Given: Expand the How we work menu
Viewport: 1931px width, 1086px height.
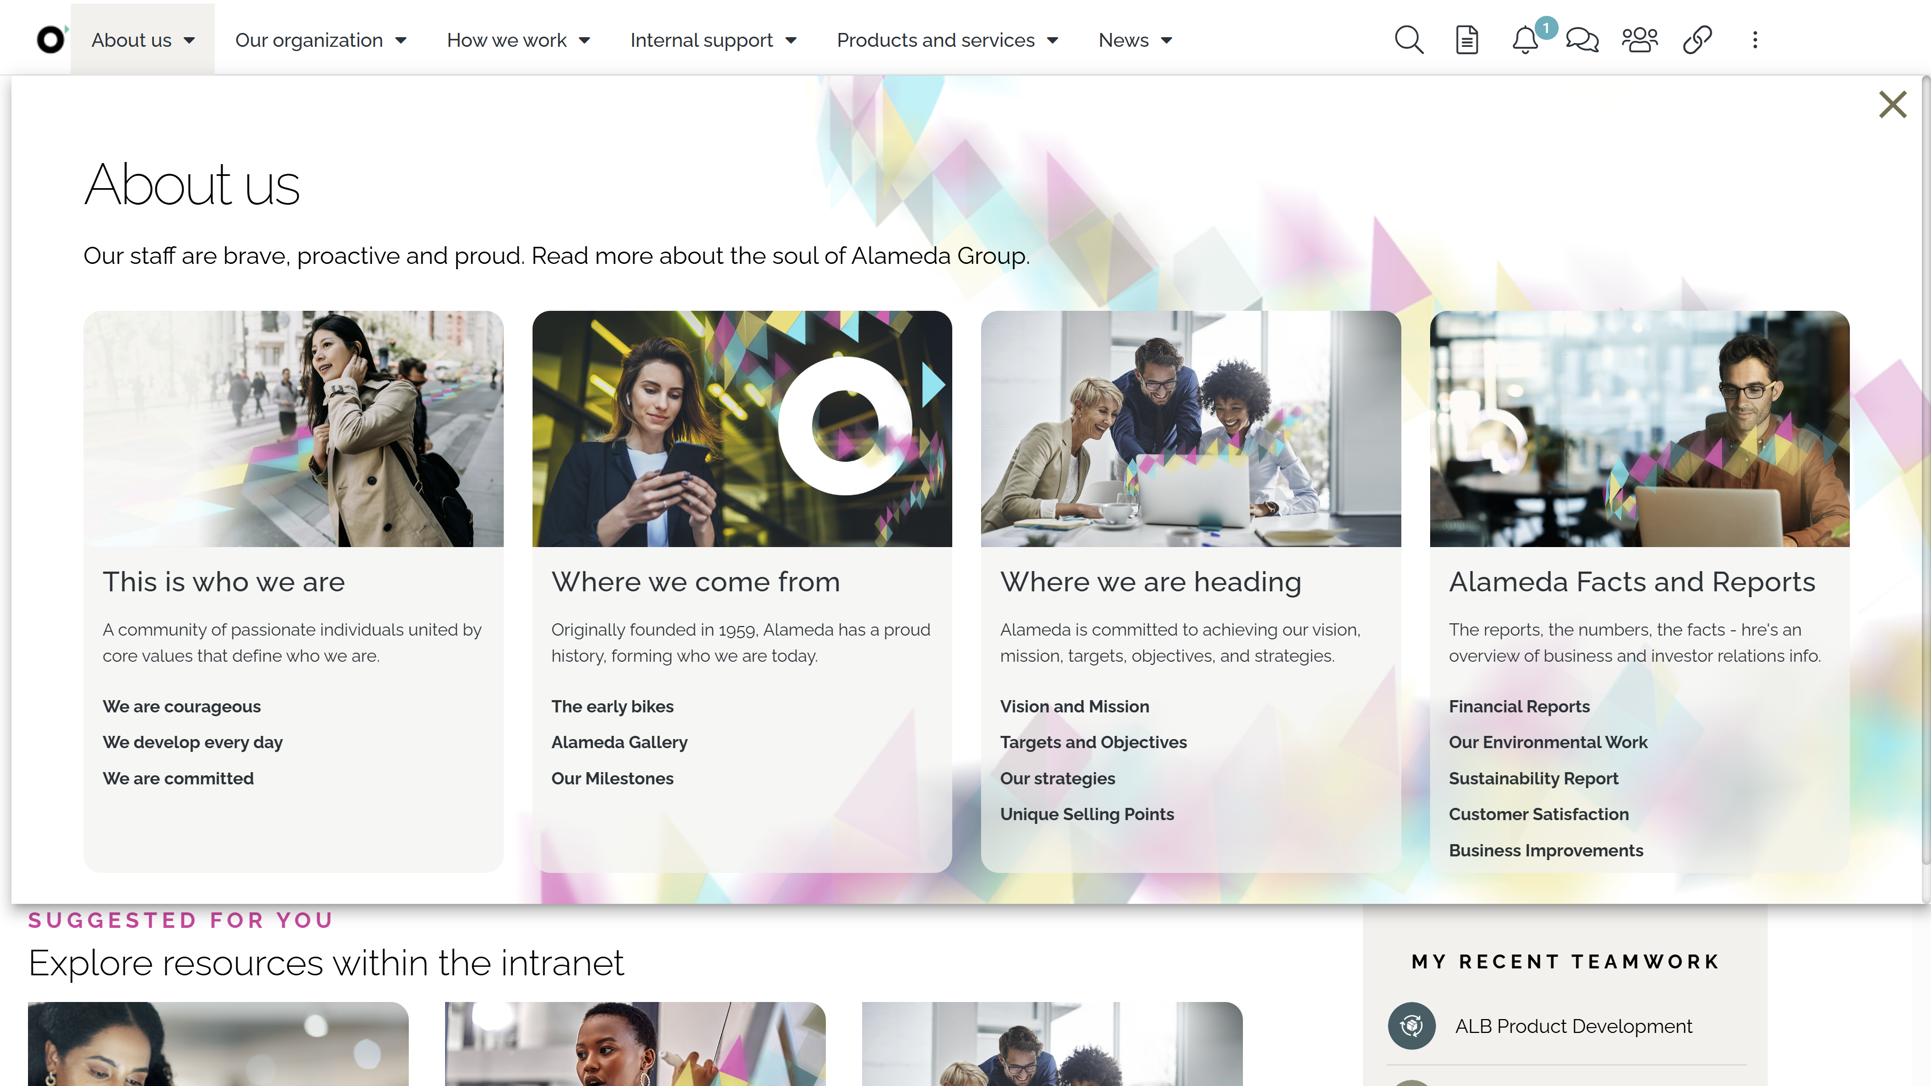Looking at the screenshot, I should click(x=518, y=40).
